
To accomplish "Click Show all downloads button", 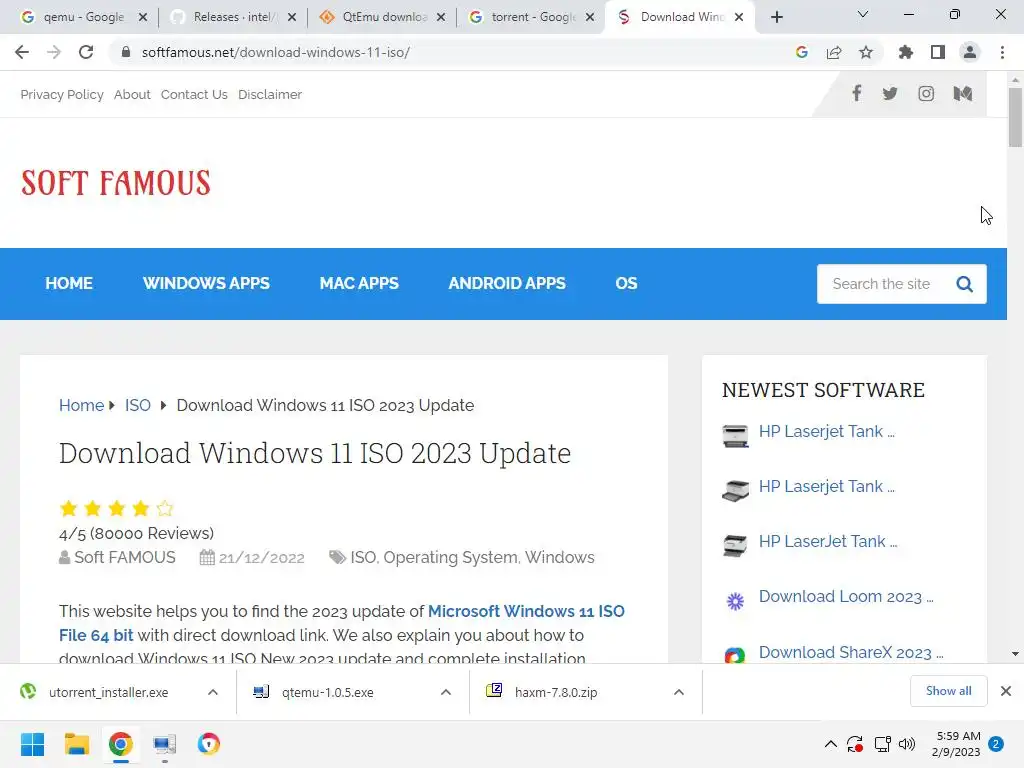I will click(x=948, y=691).
